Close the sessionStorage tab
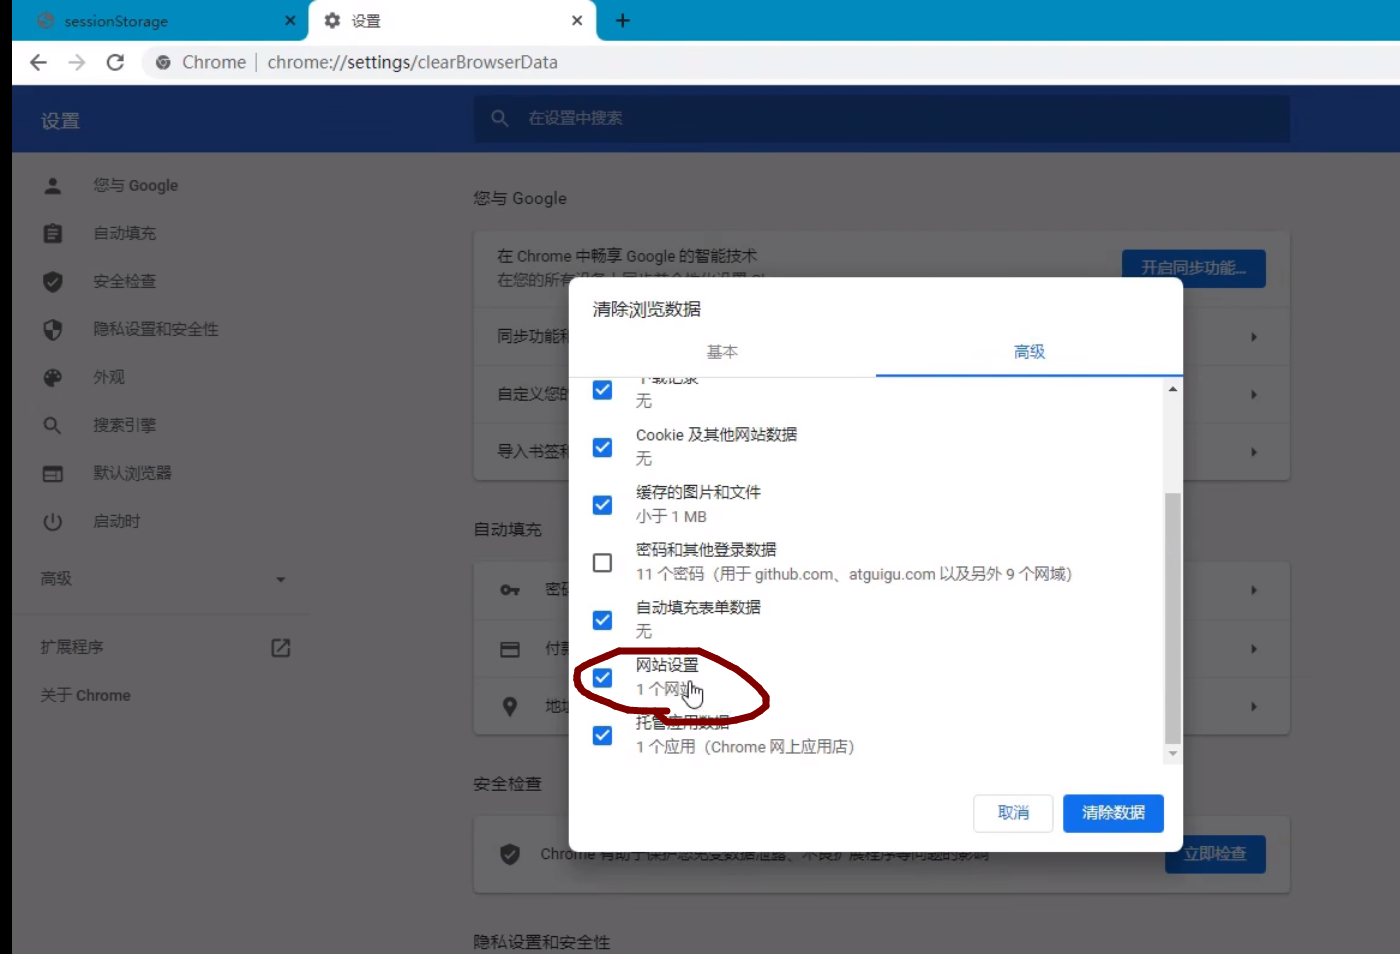Image resolution: width=1400 pixels, height=954 pixels. [x=290, y=21]
